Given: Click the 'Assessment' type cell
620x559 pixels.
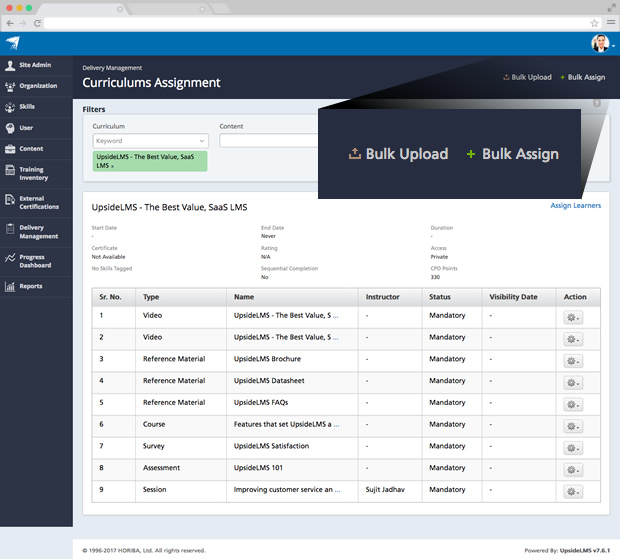Looking at the screenshot, I should pos(161,468).
